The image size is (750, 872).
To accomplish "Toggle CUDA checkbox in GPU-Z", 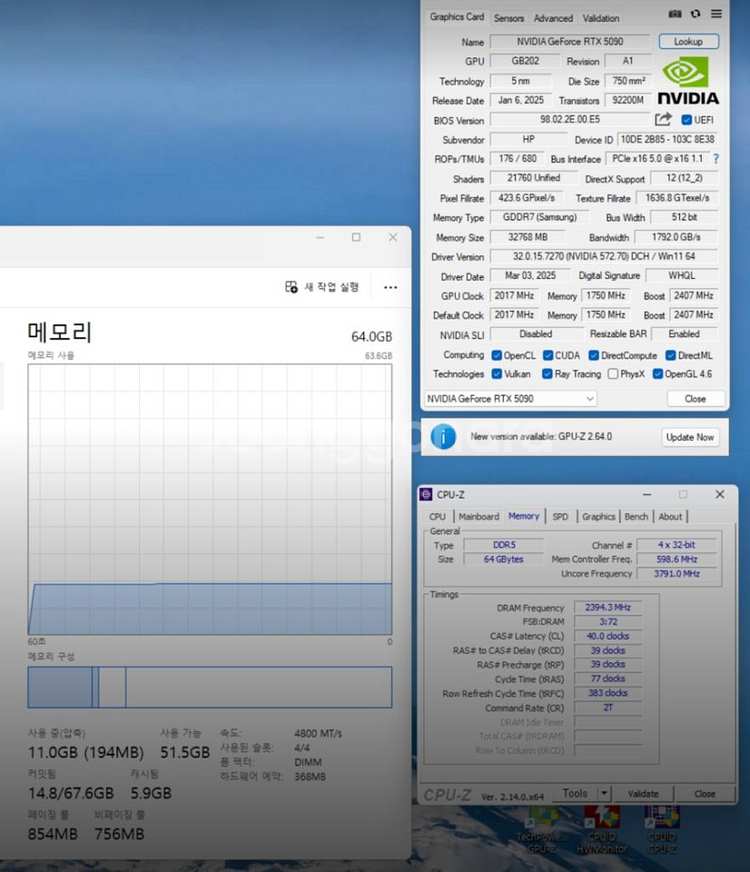I will pyautogui.click(x=548, y=356).
